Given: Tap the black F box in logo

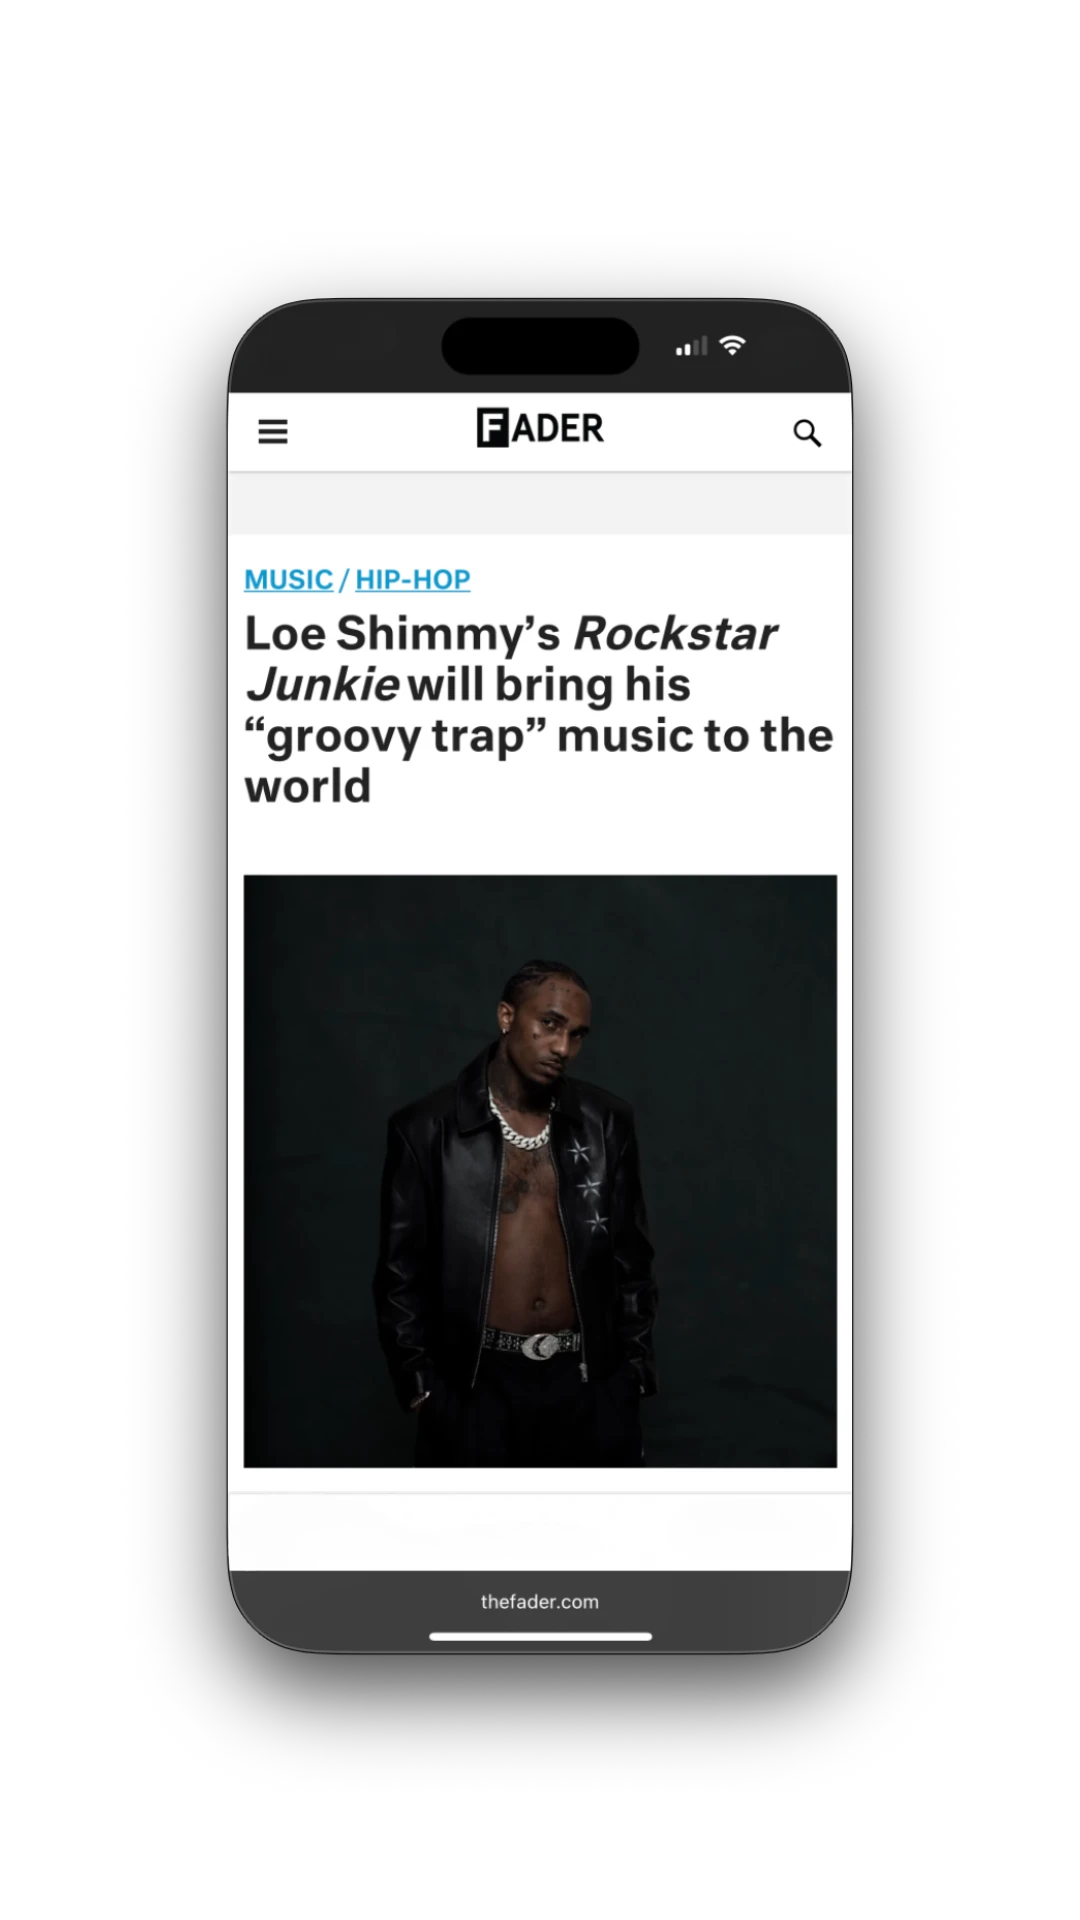Looking at the screenshot, I should coord(492,428).
